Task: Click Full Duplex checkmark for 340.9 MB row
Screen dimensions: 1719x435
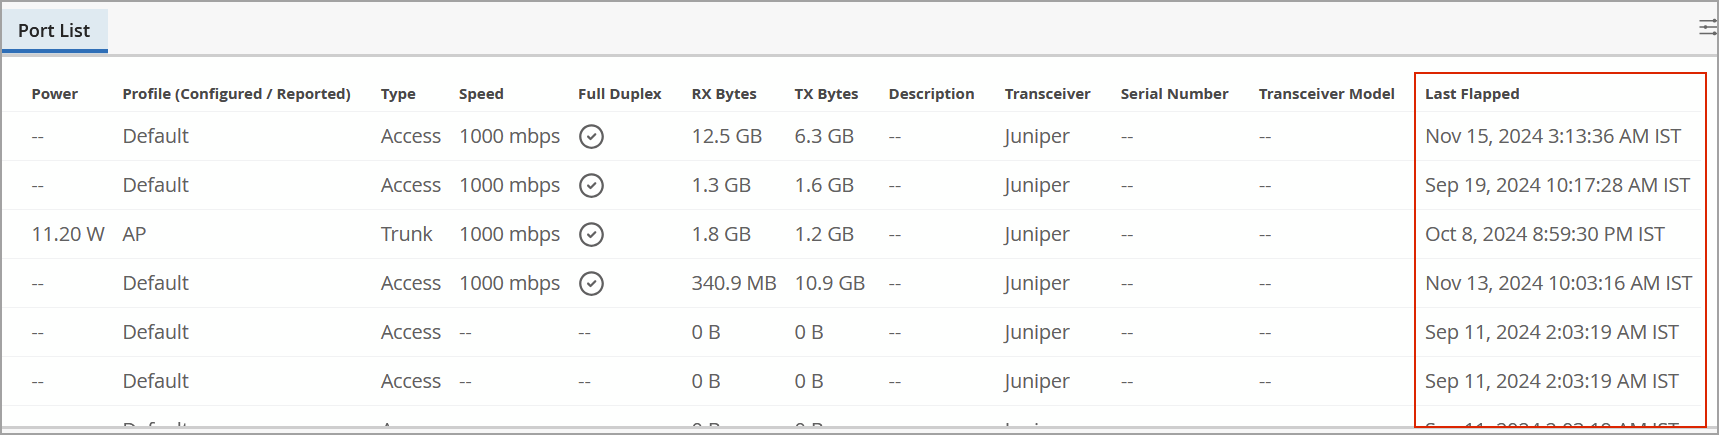Action: point(591,283)
